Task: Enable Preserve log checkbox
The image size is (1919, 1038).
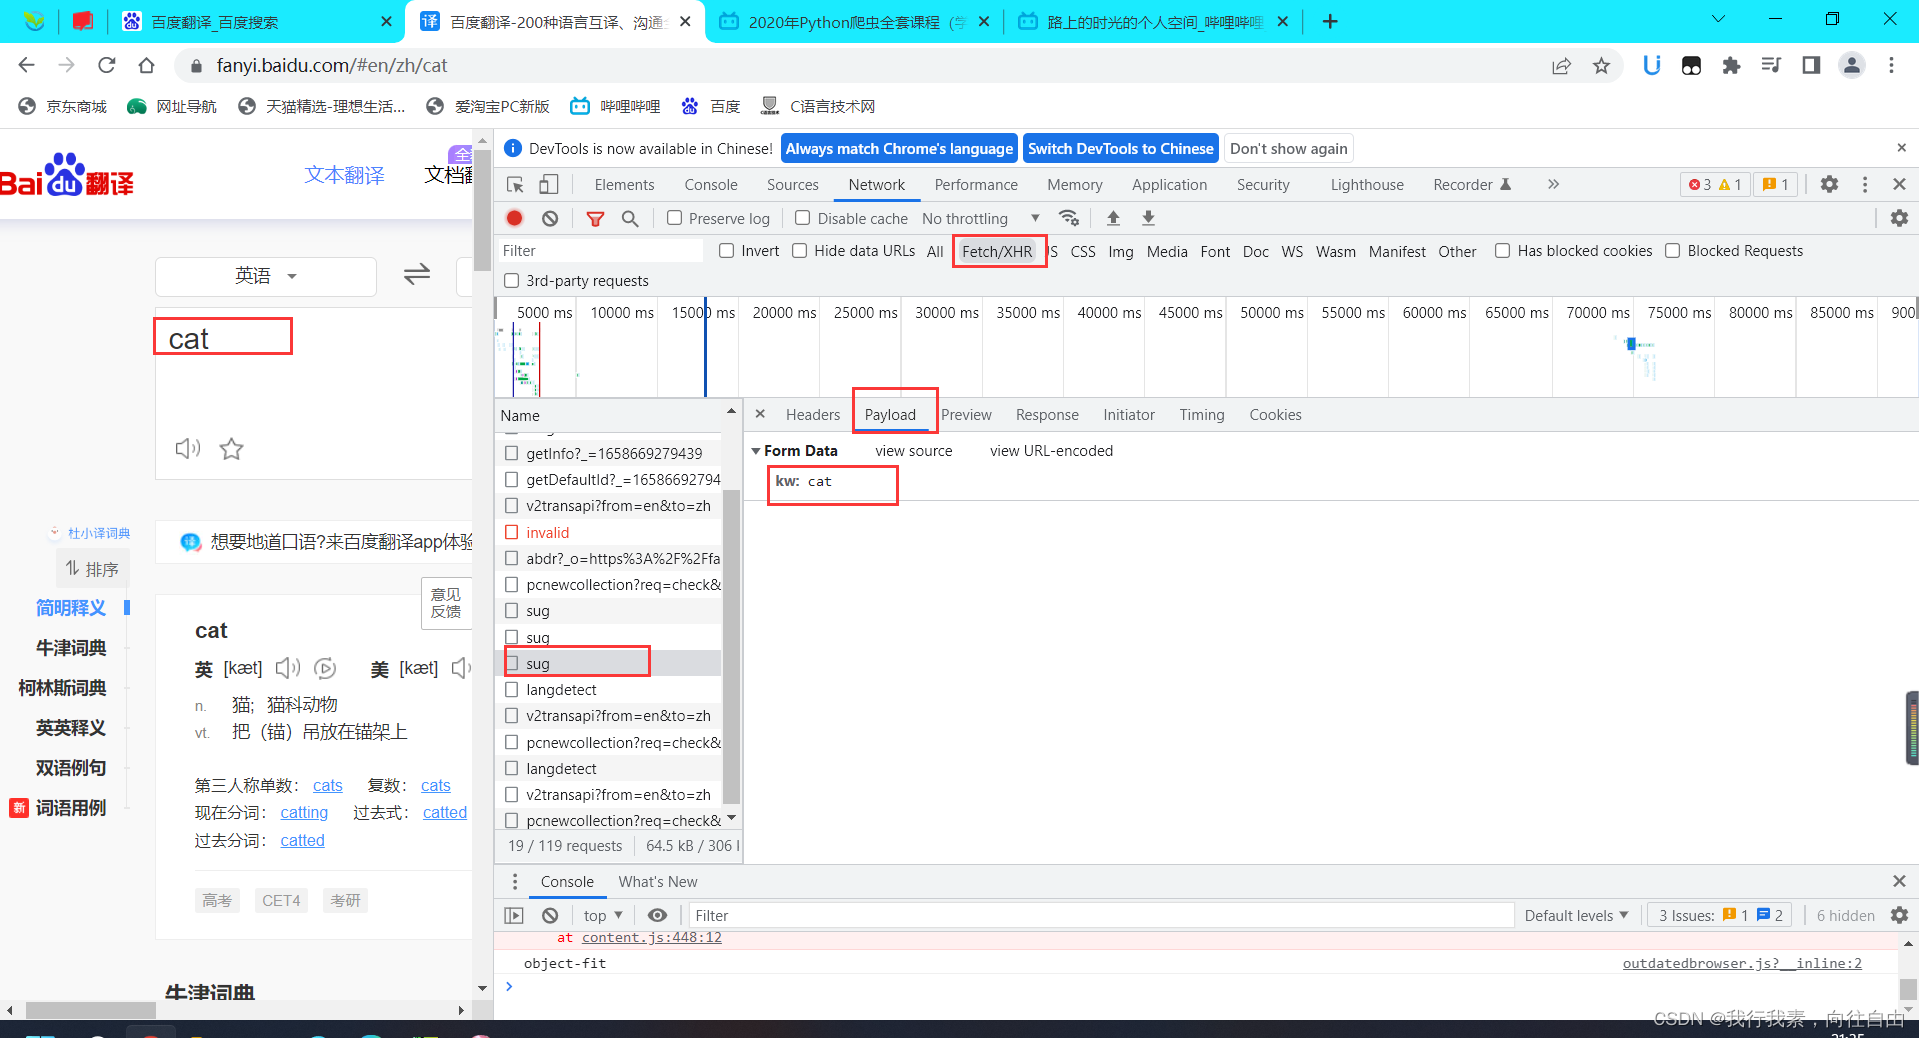Action: coord(675,218)
